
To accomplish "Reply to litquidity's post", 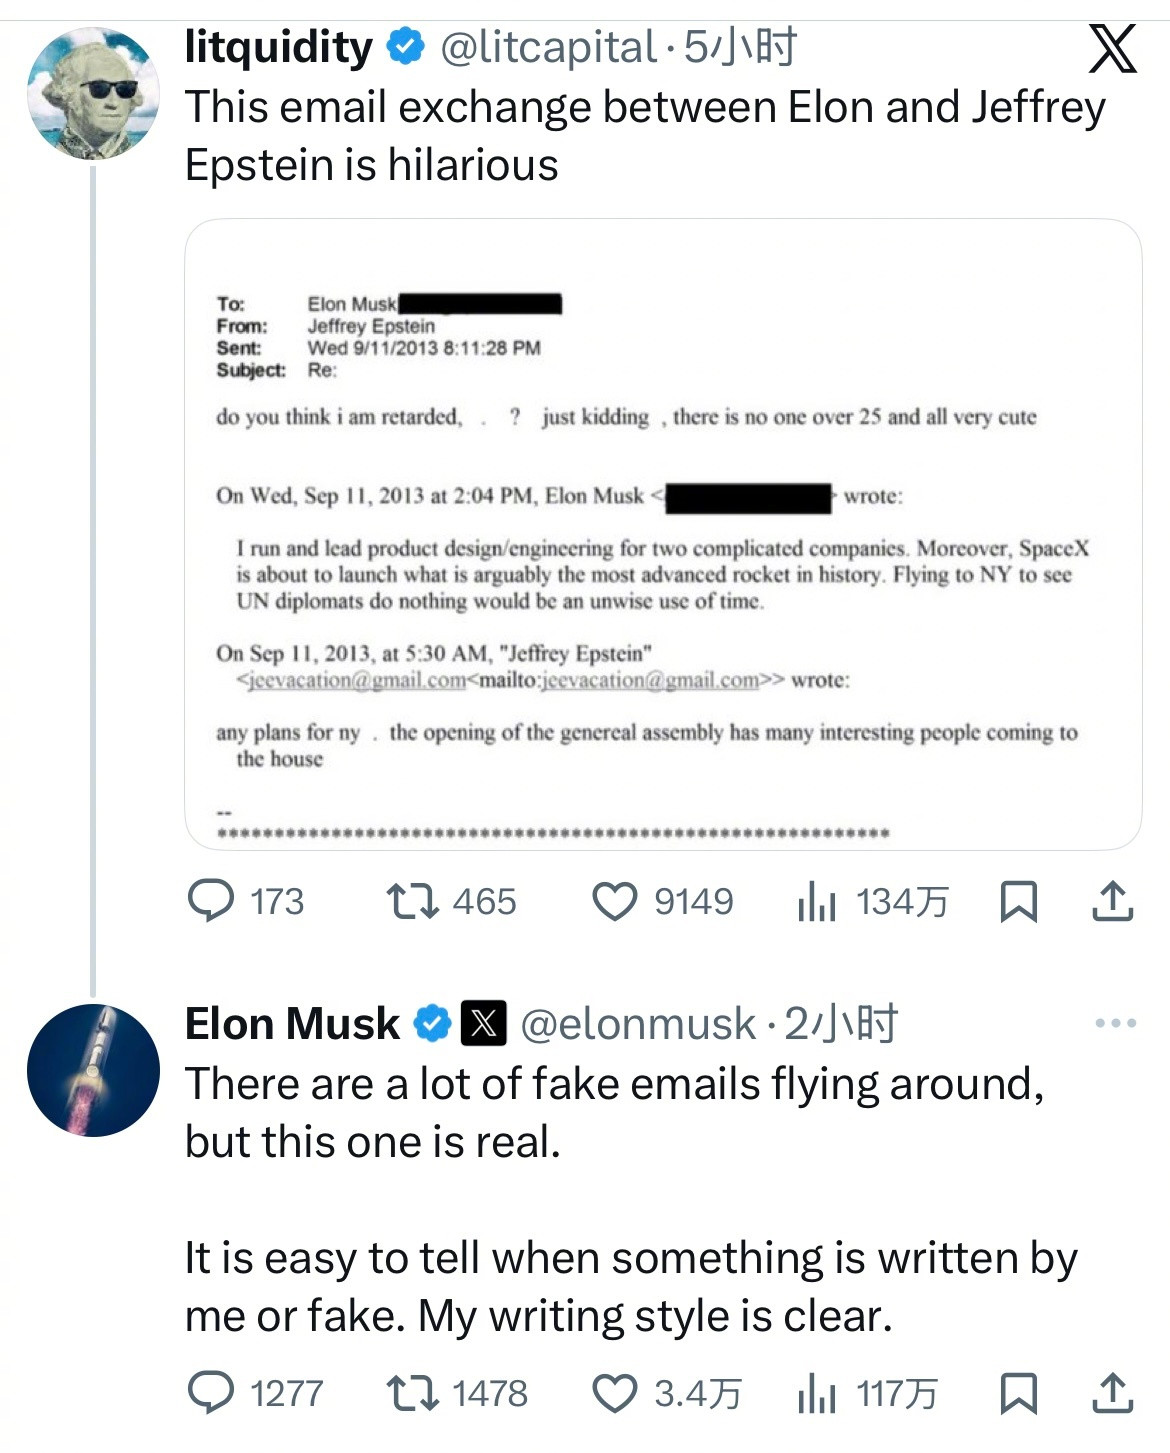I will pyautogui.click(x=211, y=901).
